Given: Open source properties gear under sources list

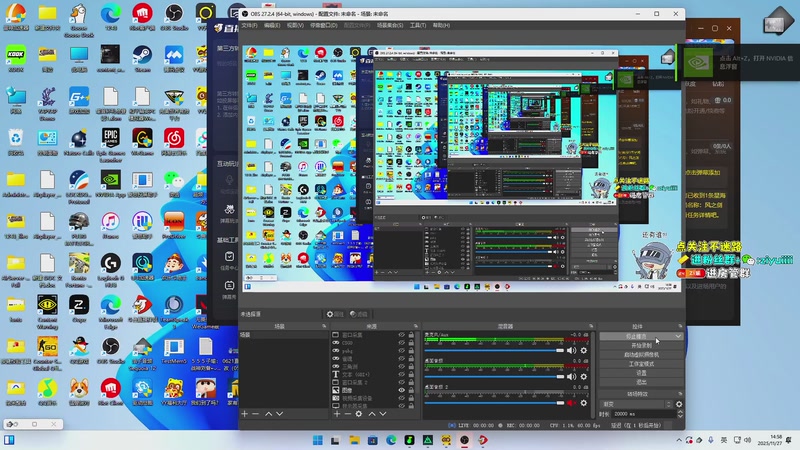Looking at the screenshot, I should click(x=359, y=414).
